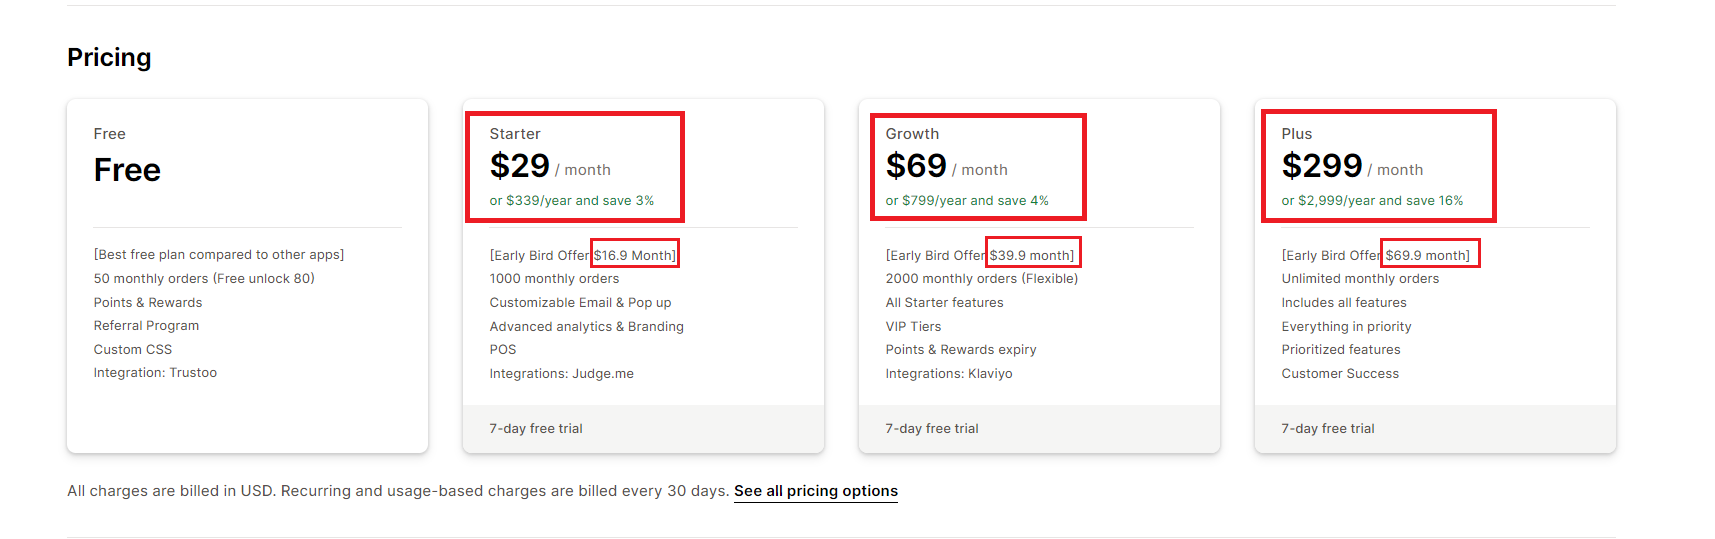Open the See all pricing options link

(815, 491)
